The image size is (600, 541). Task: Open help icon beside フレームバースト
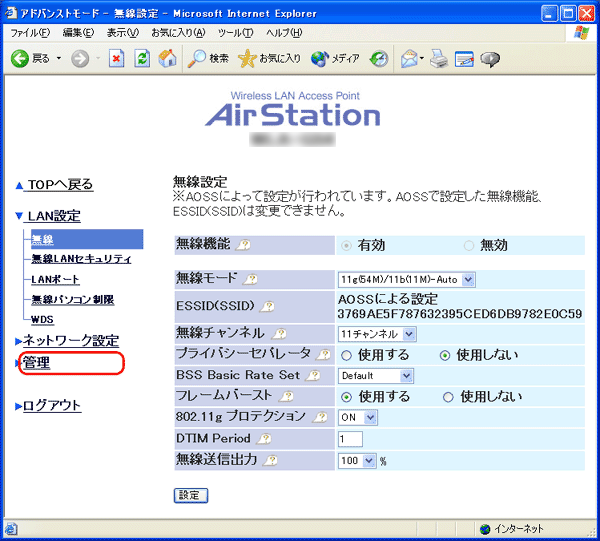[x=287, y=396]
